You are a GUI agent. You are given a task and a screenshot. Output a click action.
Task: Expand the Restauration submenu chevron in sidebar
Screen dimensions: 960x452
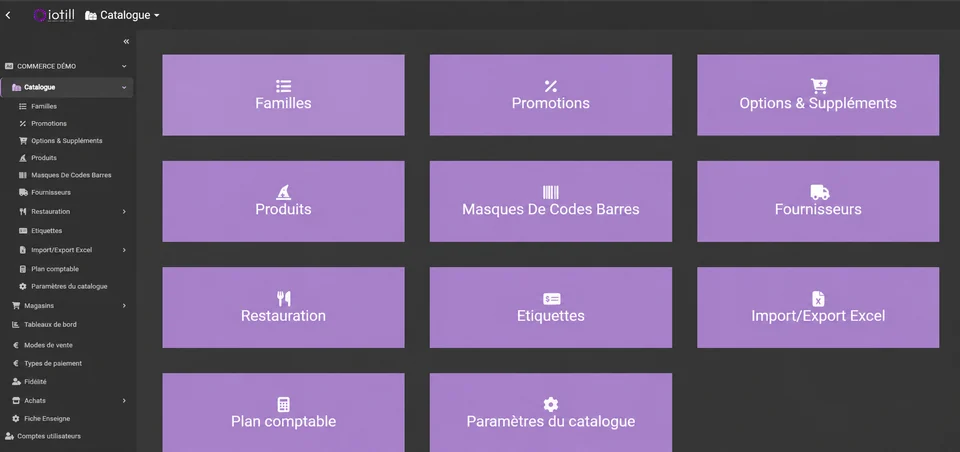click(x=124, y=211)
